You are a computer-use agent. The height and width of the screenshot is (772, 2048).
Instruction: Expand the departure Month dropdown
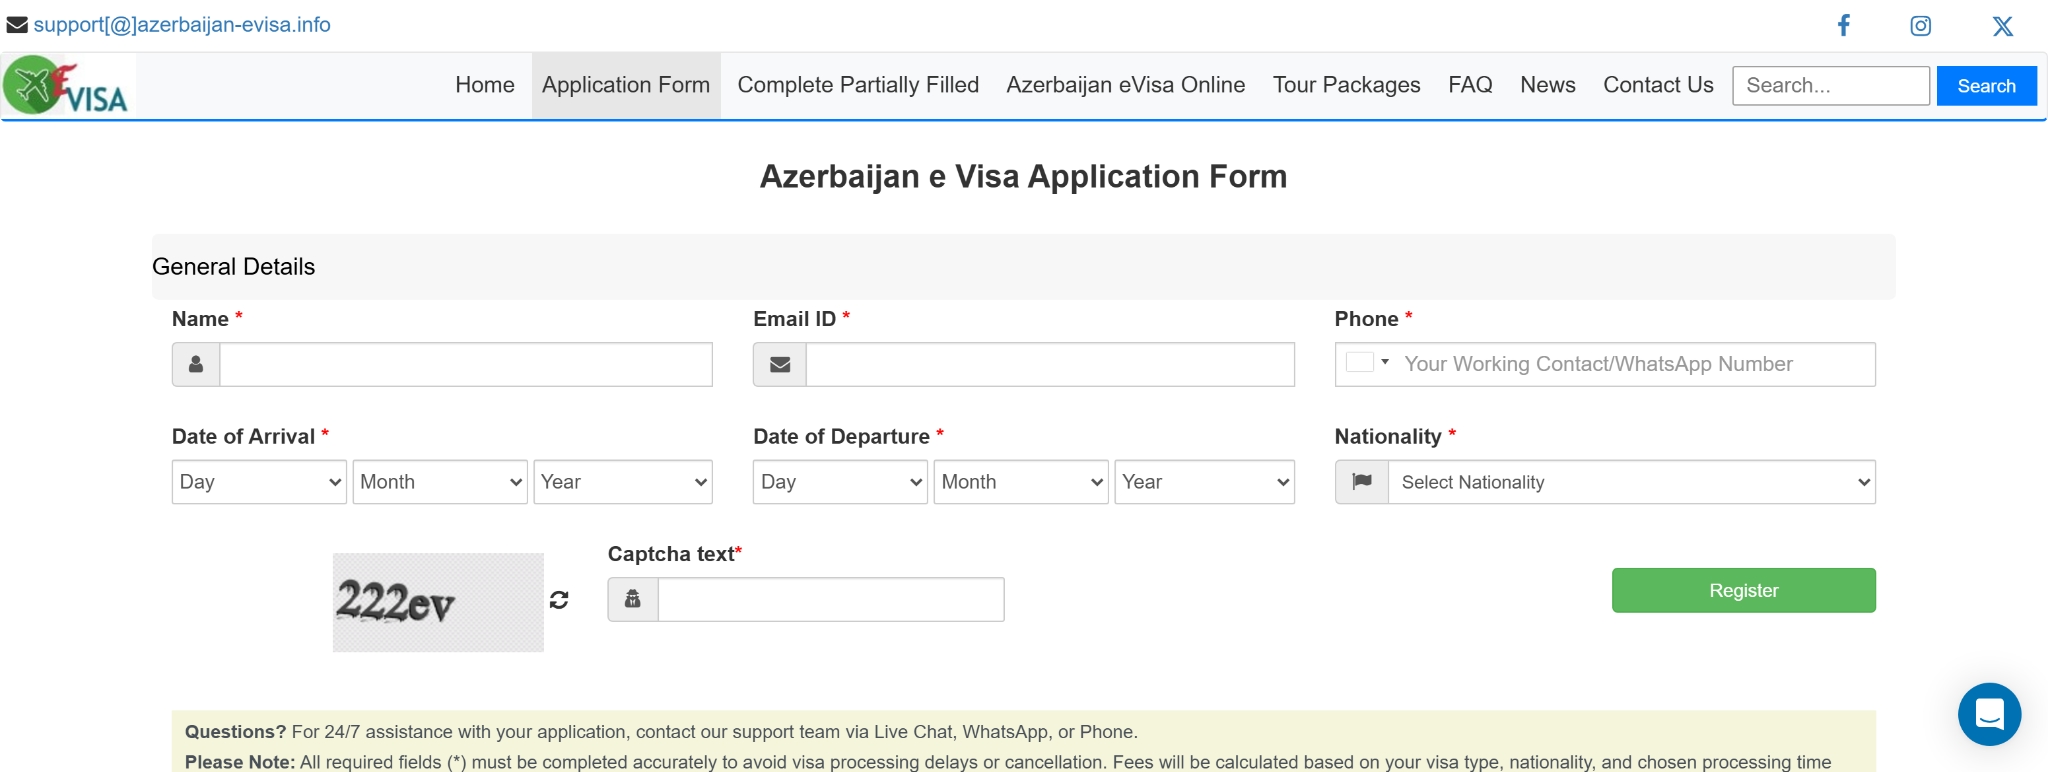click(1020, 482)
